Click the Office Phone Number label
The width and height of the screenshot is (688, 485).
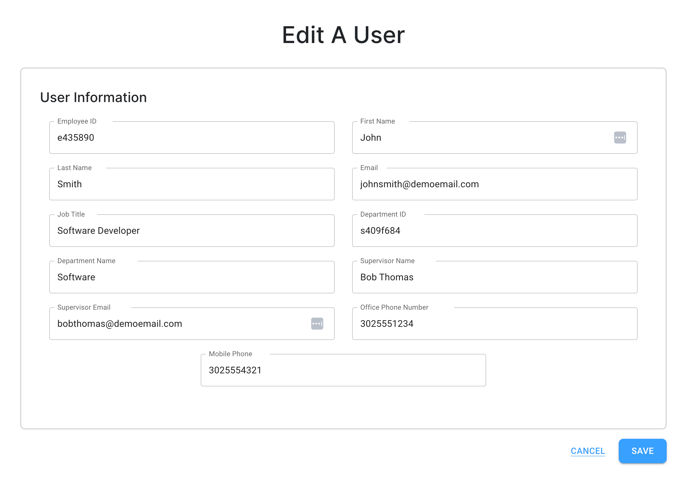pos(394,307)
